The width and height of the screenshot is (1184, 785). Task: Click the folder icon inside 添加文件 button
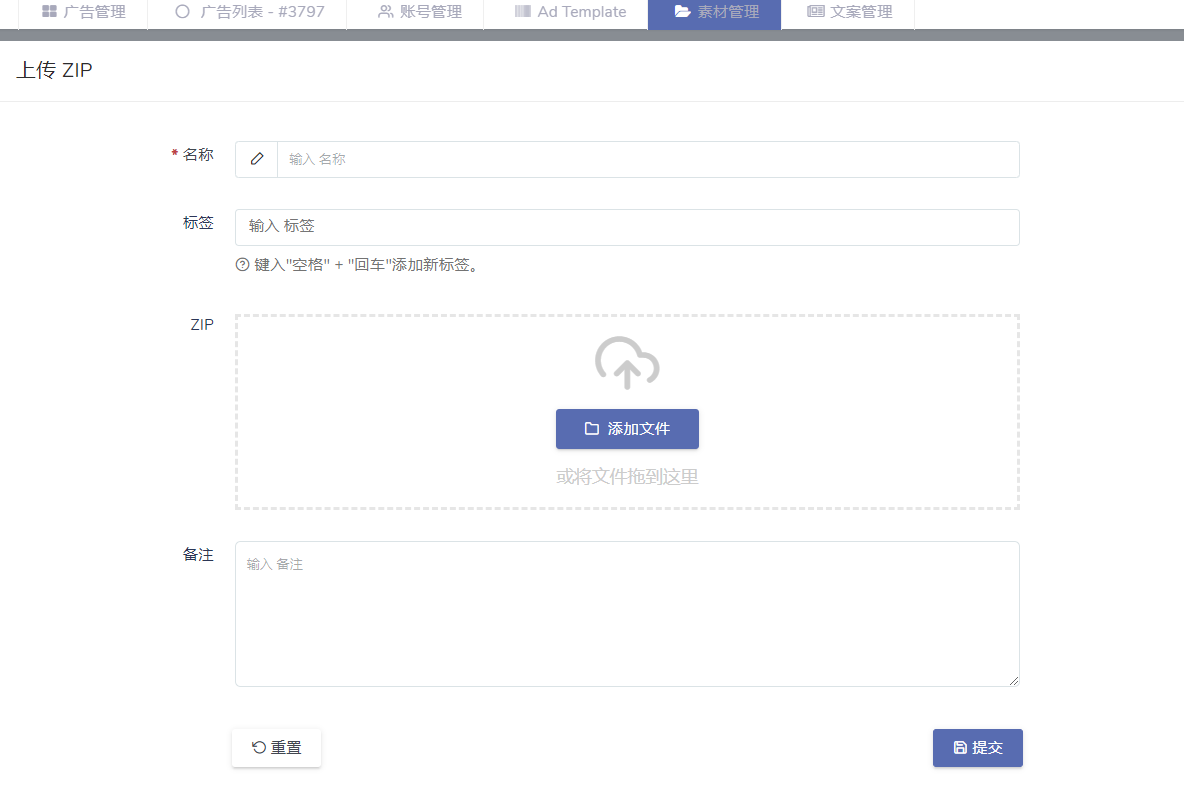(x=591, y=428)
